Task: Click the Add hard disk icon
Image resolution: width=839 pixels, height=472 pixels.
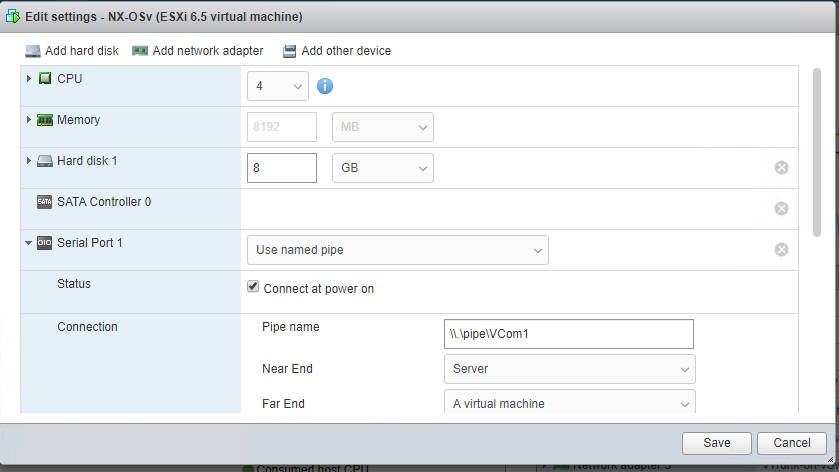Action: tap(33, 51)
